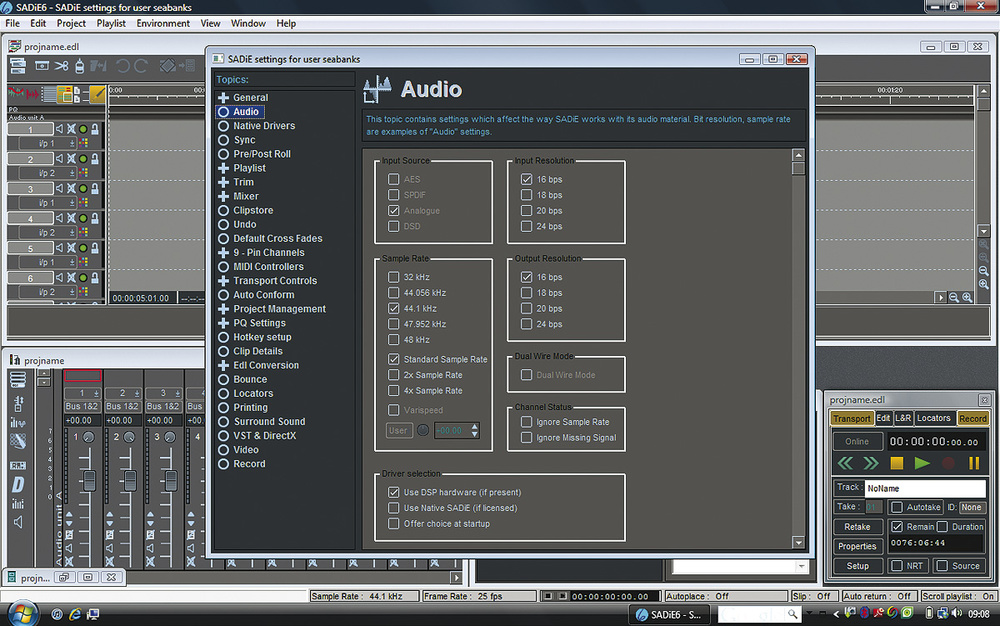Click the green record-arm dot on track 2
Screen dimensions: 1000x626
tap(83, 159)
